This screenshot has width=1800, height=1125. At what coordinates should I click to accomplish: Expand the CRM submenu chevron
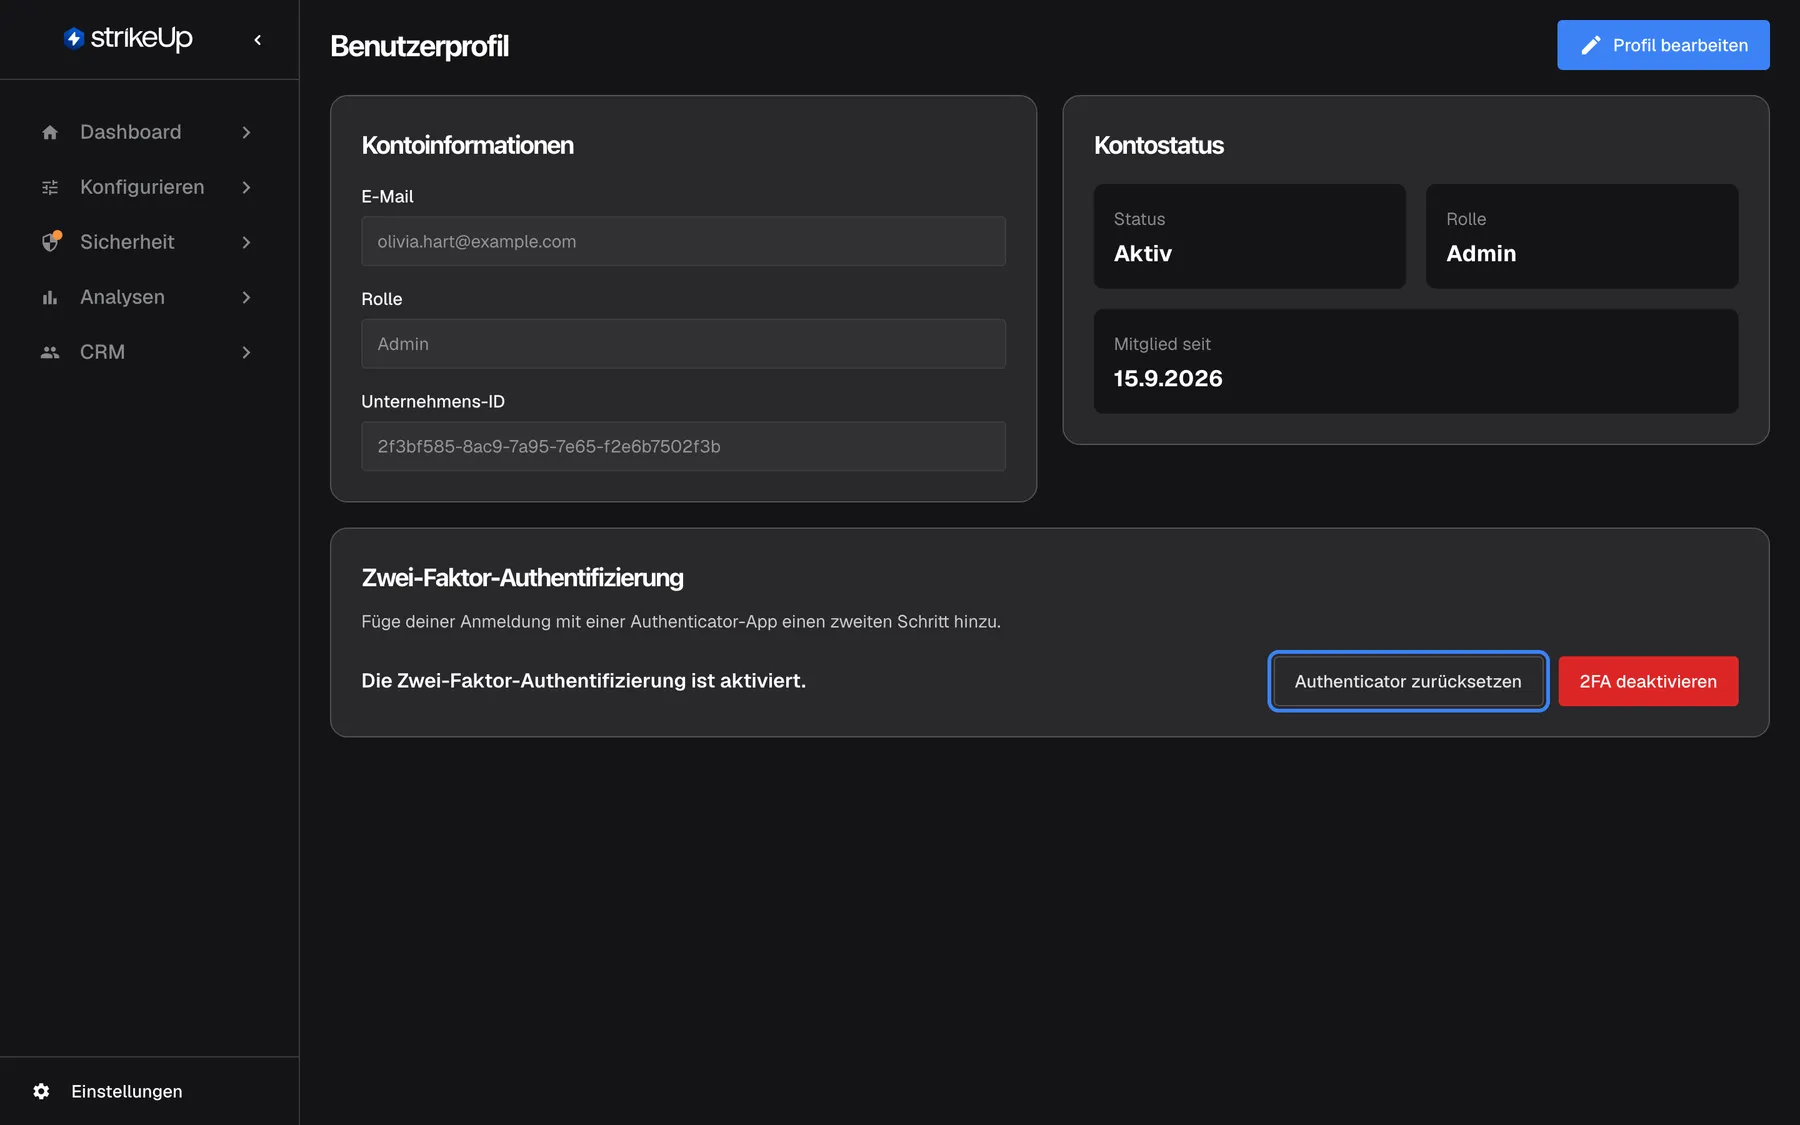[x=246, y=352]
